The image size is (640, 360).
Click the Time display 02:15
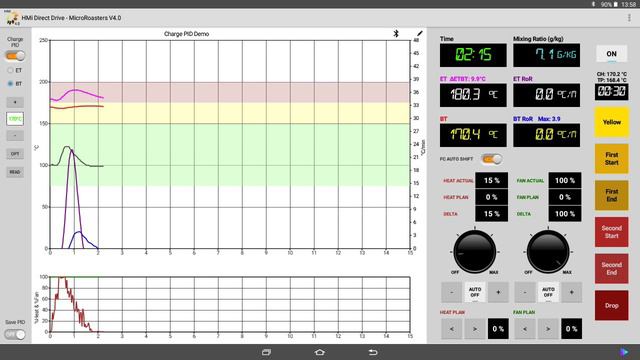pos(473,55)
